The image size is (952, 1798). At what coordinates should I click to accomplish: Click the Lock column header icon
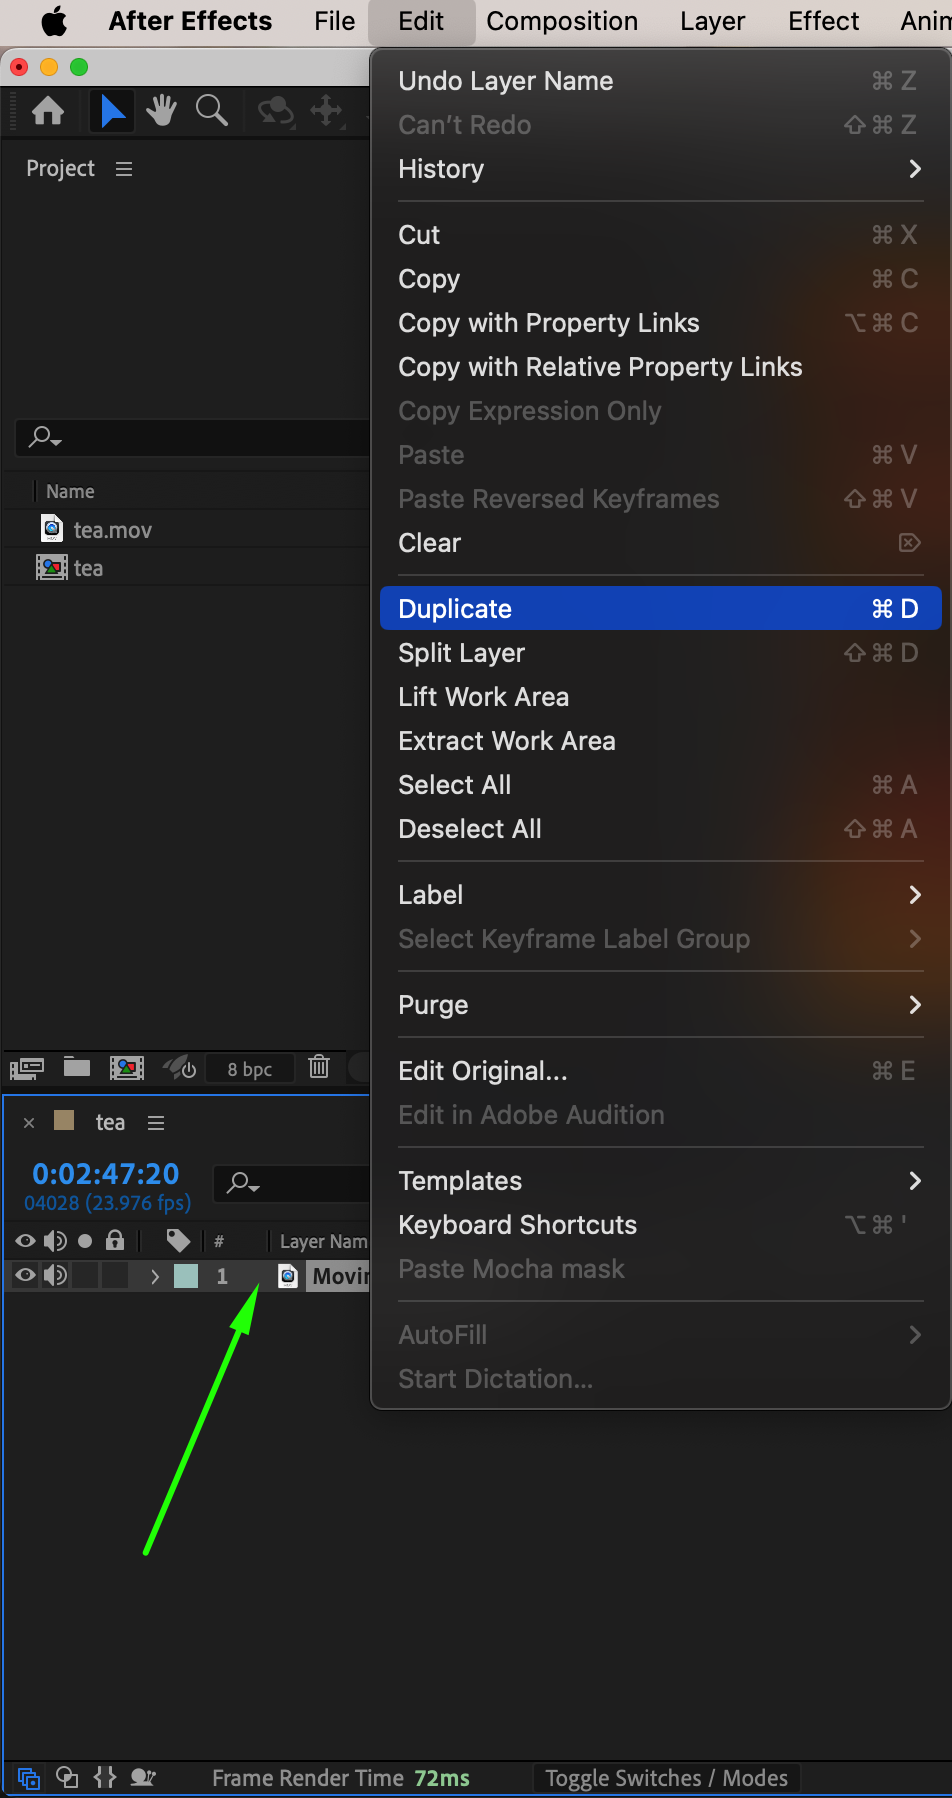pos(115,1241)
